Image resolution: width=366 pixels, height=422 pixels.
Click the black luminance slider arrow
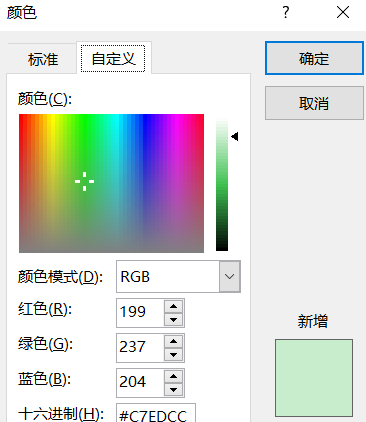(235, 136)
